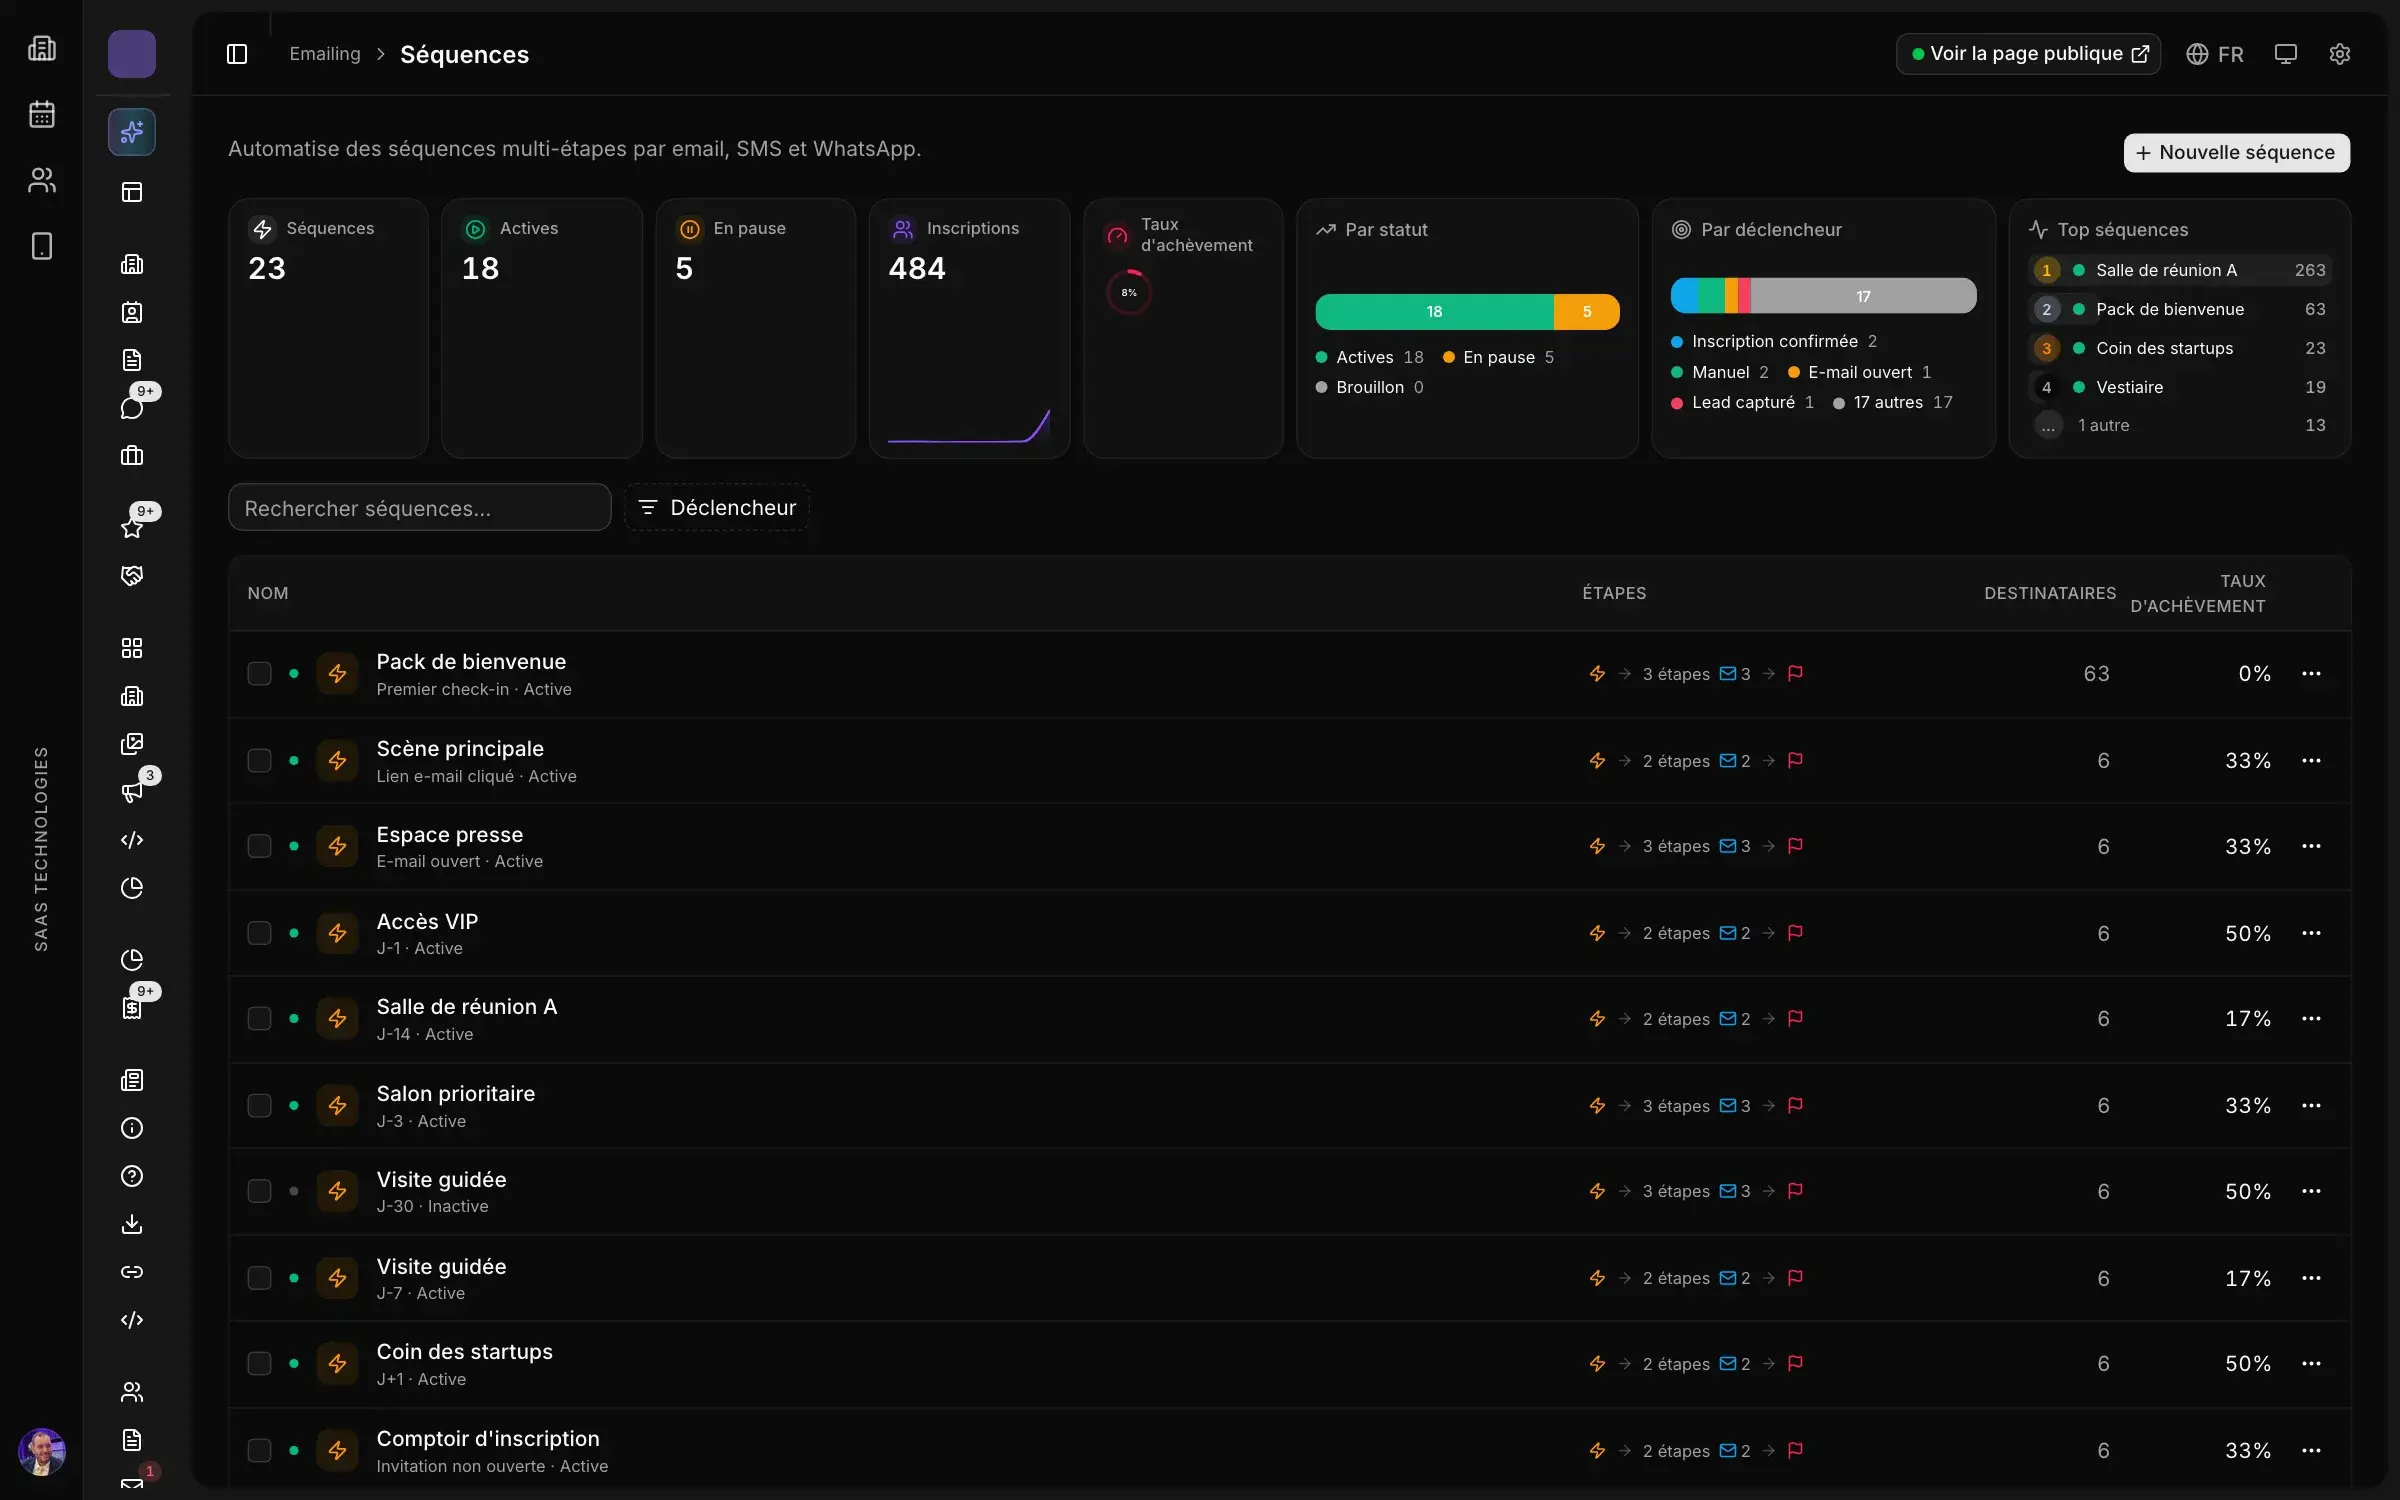2400x1500 pixels.
Task: Open the help question mark icon
Action: [132, 1176]
